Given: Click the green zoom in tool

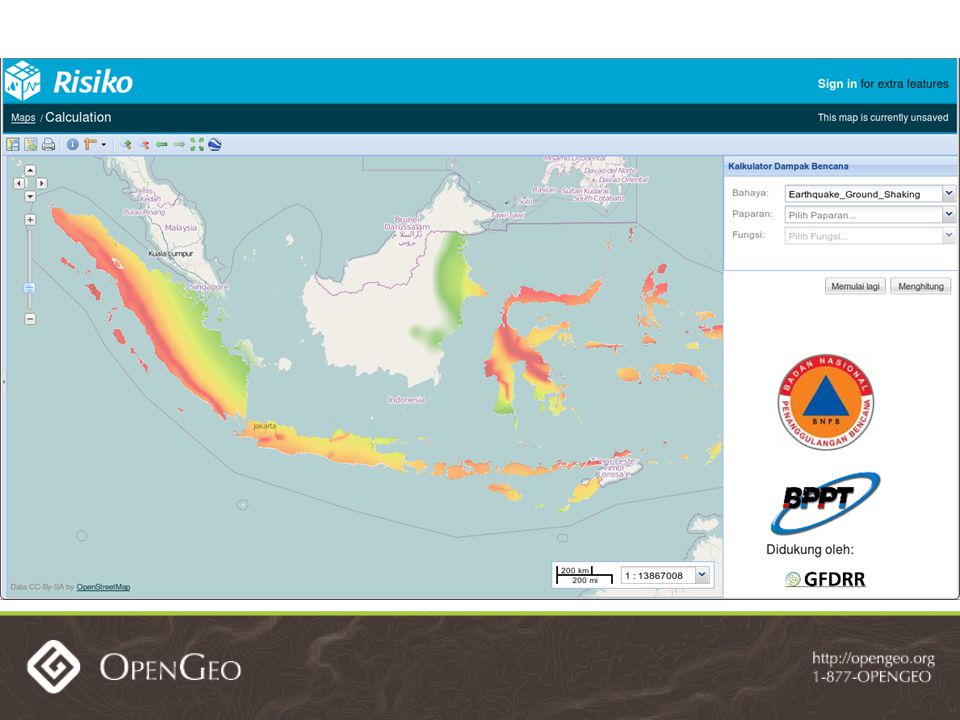Looking at the screenshot, I should coord(127,145).
